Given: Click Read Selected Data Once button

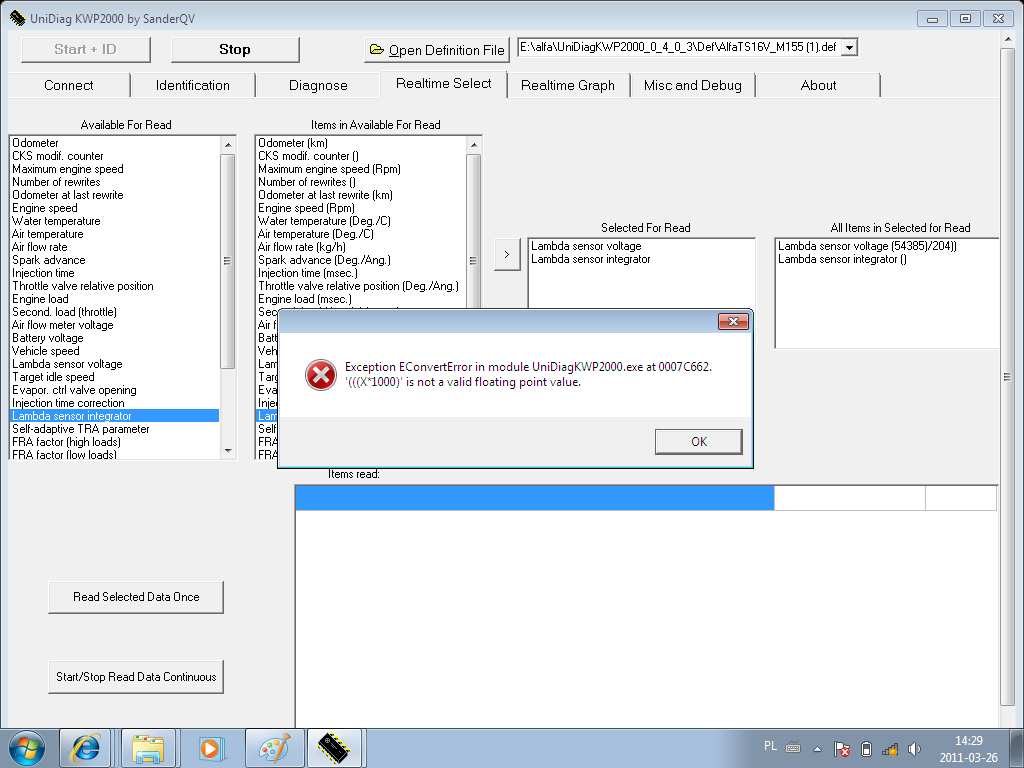Looking at the screenshot, I should [136, 597].
